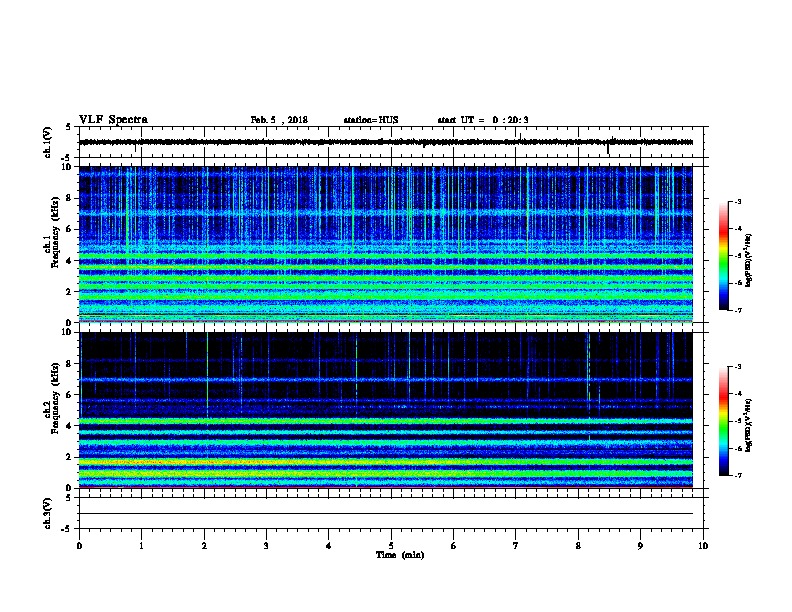Click the "ch.1(V)" voltage axis label

[48, 142]
